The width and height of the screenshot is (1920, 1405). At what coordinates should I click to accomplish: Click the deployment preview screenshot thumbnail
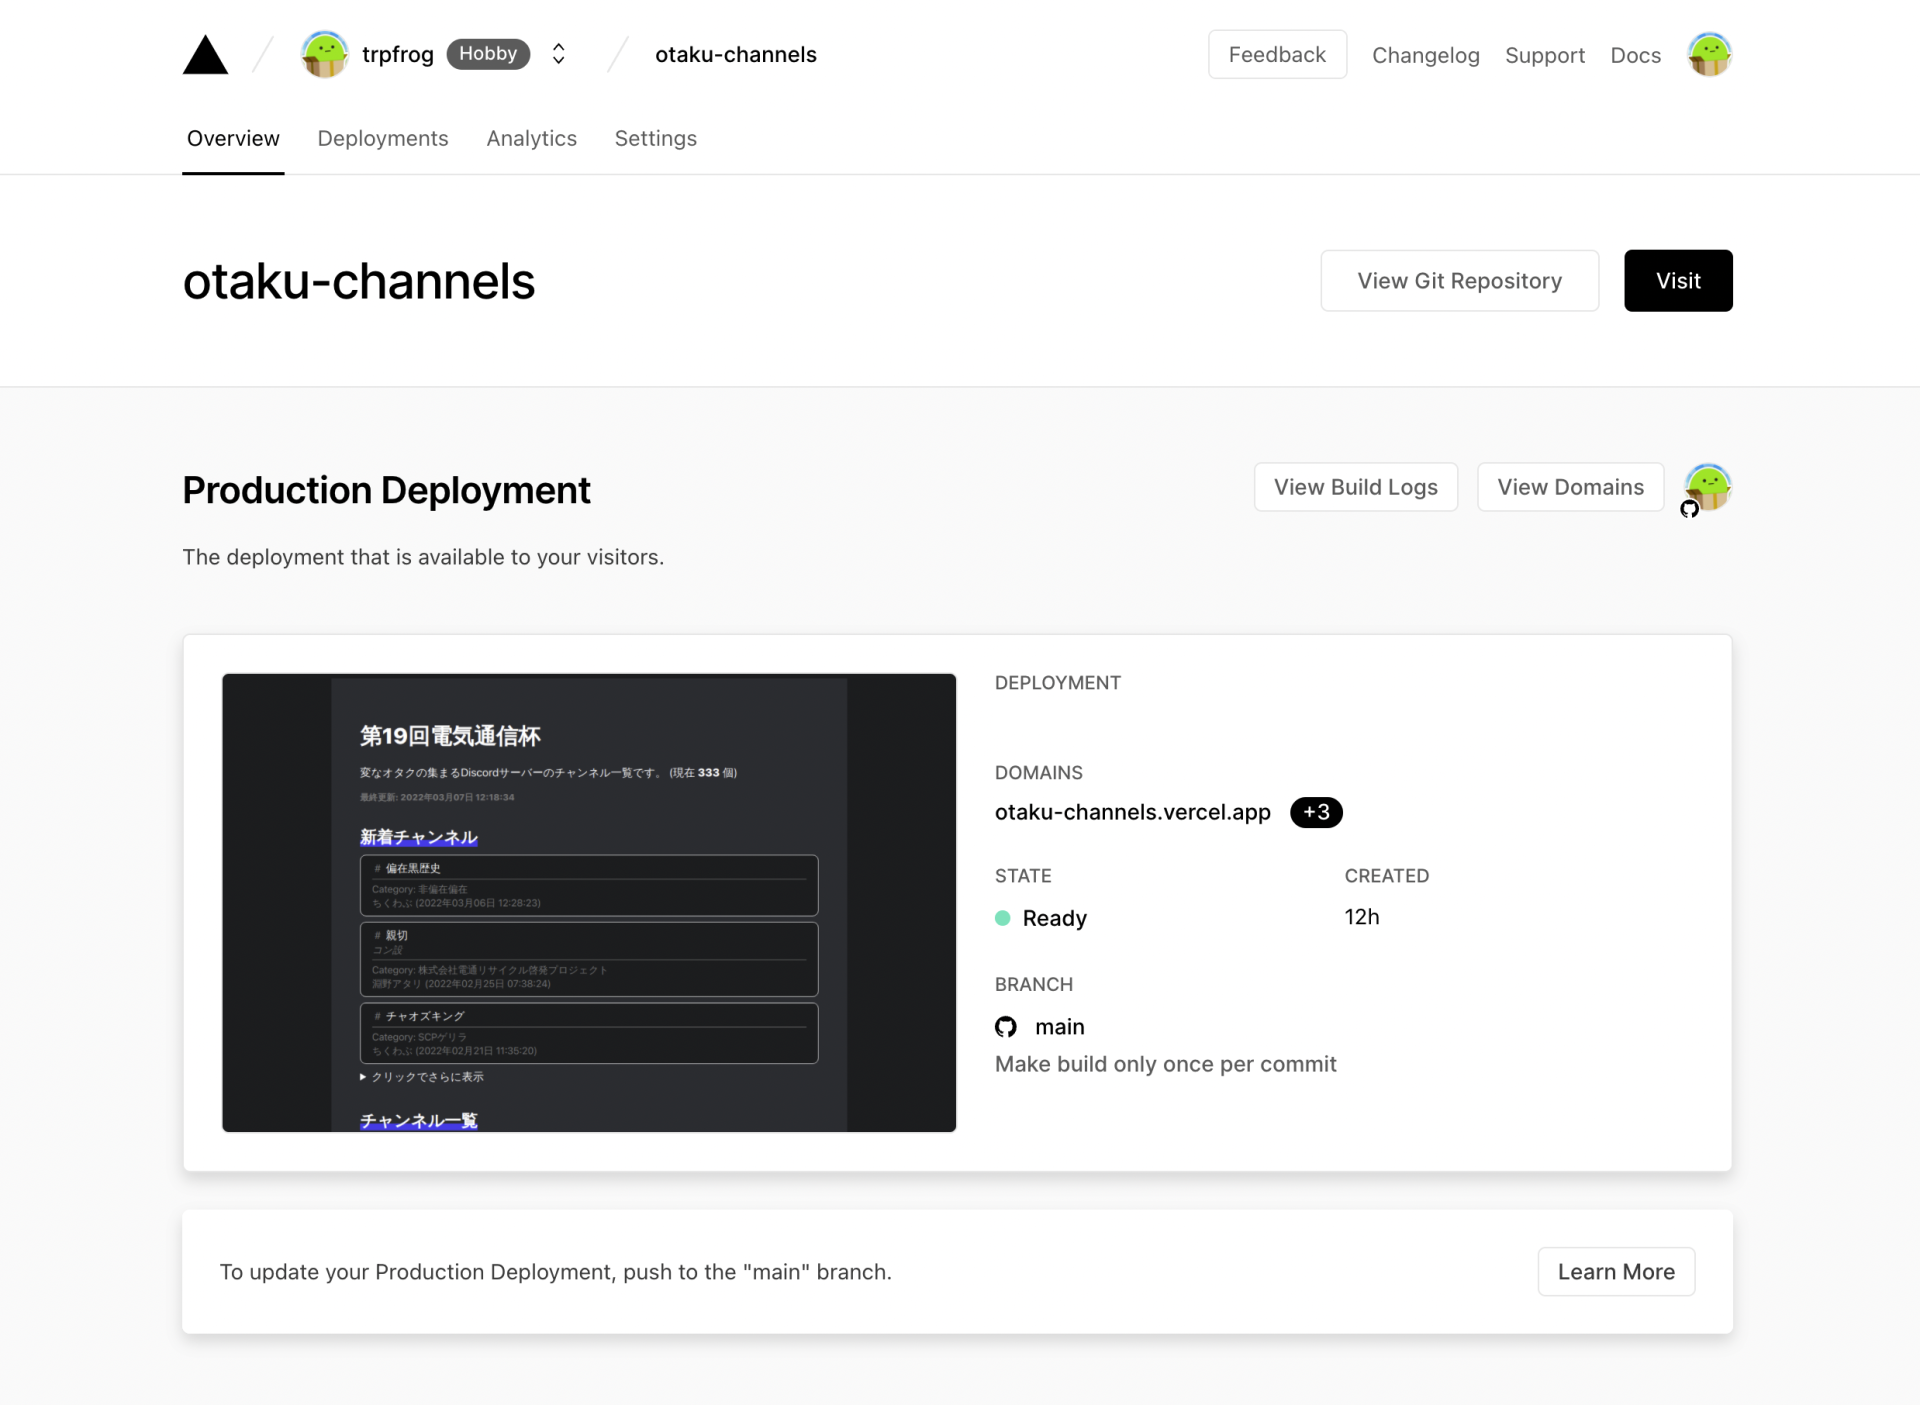[x=589, y=902]
